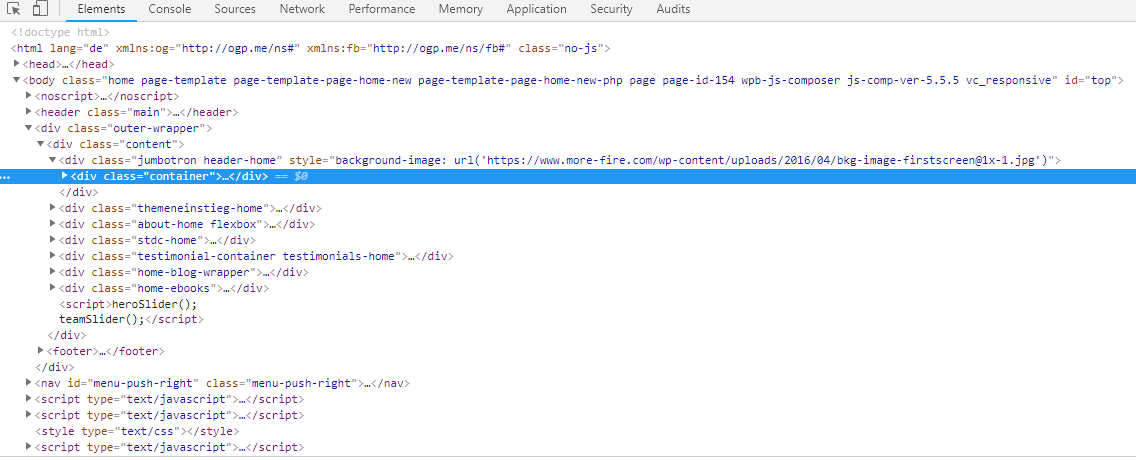
Task: Click the body class attribute value text
Action: [x=578, y=80]
